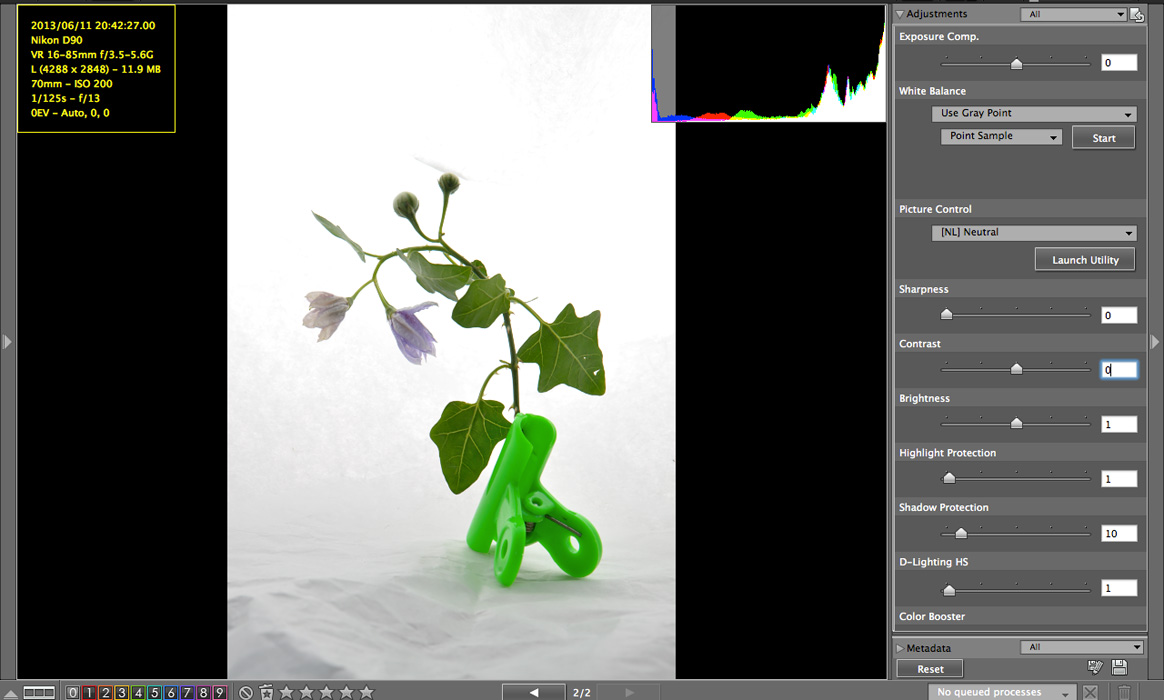
Task: Click the 'Color Booster' section label
Action: pyautogui.click(x=932, y=616)
